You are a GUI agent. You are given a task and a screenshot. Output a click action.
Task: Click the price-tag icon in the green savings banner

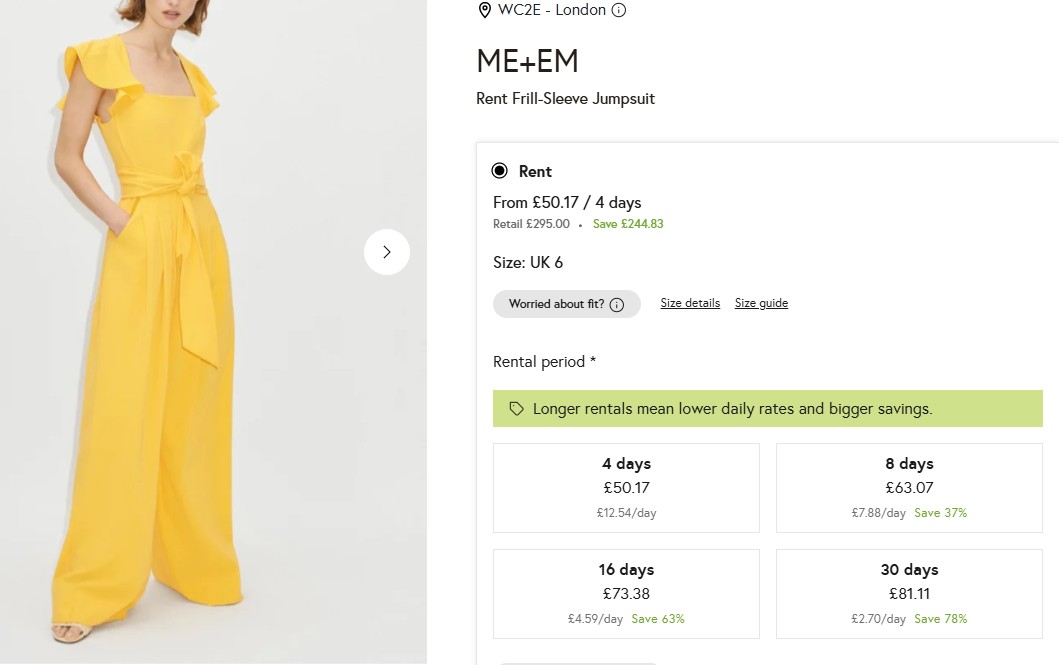pos(516,408)
